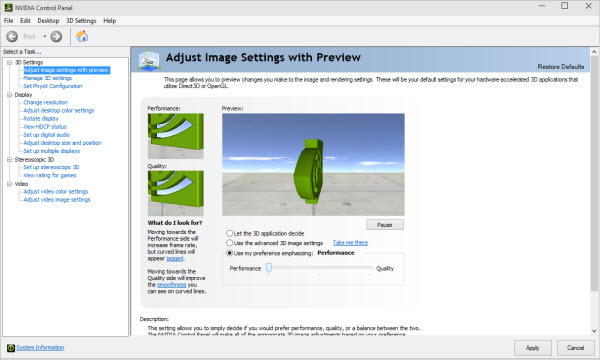This screenshot has height=360, width=600.
Task: Open the System Information link
Action: [x=40, y=348]
